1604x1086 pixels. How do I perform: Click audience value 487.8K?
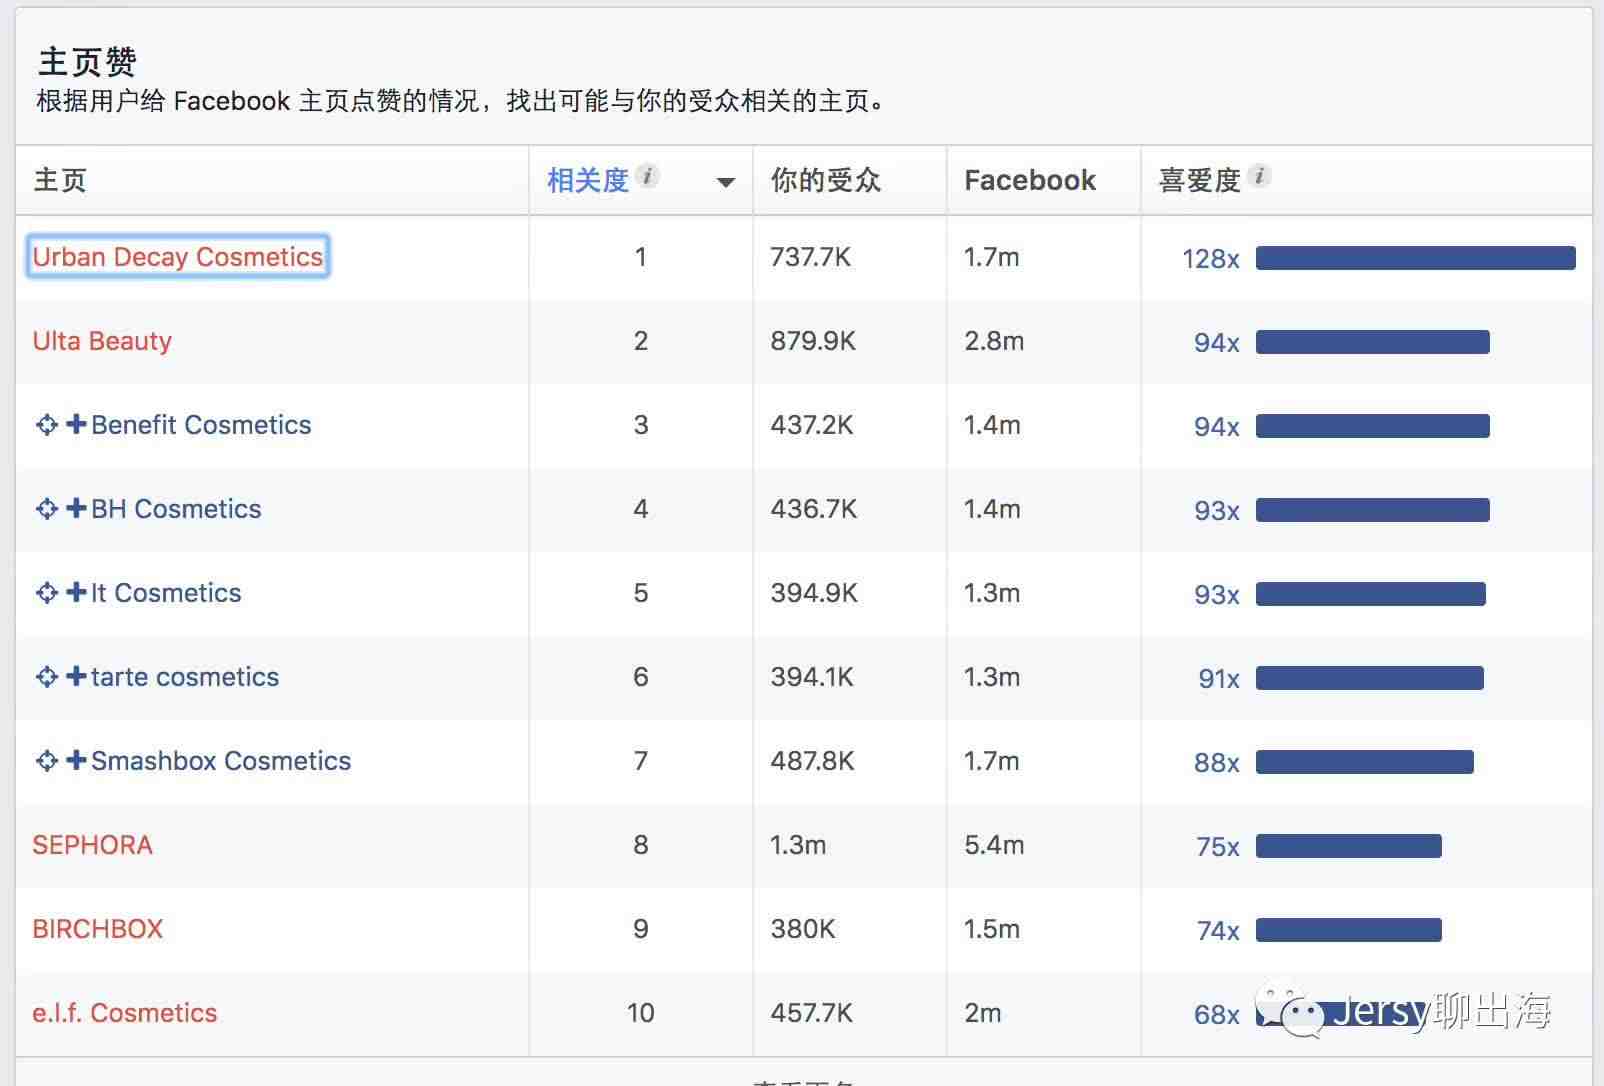813,761
